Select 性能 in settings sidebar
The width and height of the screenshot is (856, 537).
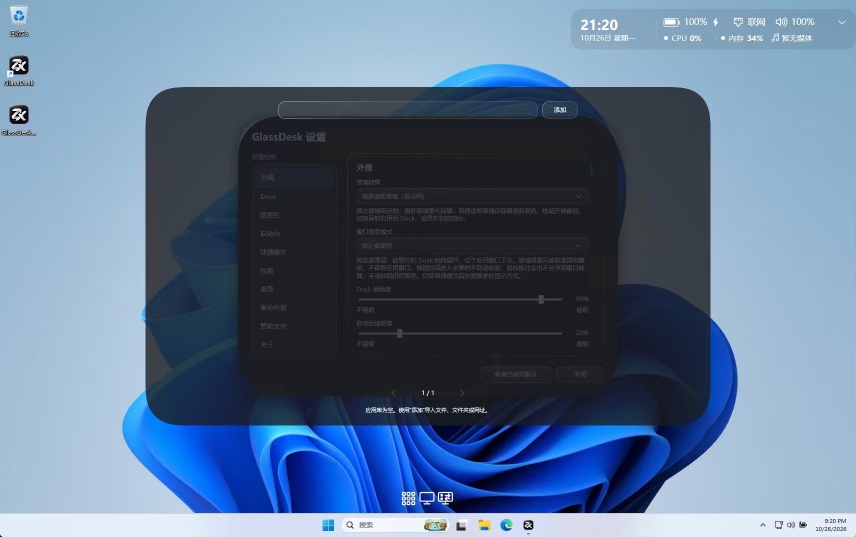coord(294,271)
